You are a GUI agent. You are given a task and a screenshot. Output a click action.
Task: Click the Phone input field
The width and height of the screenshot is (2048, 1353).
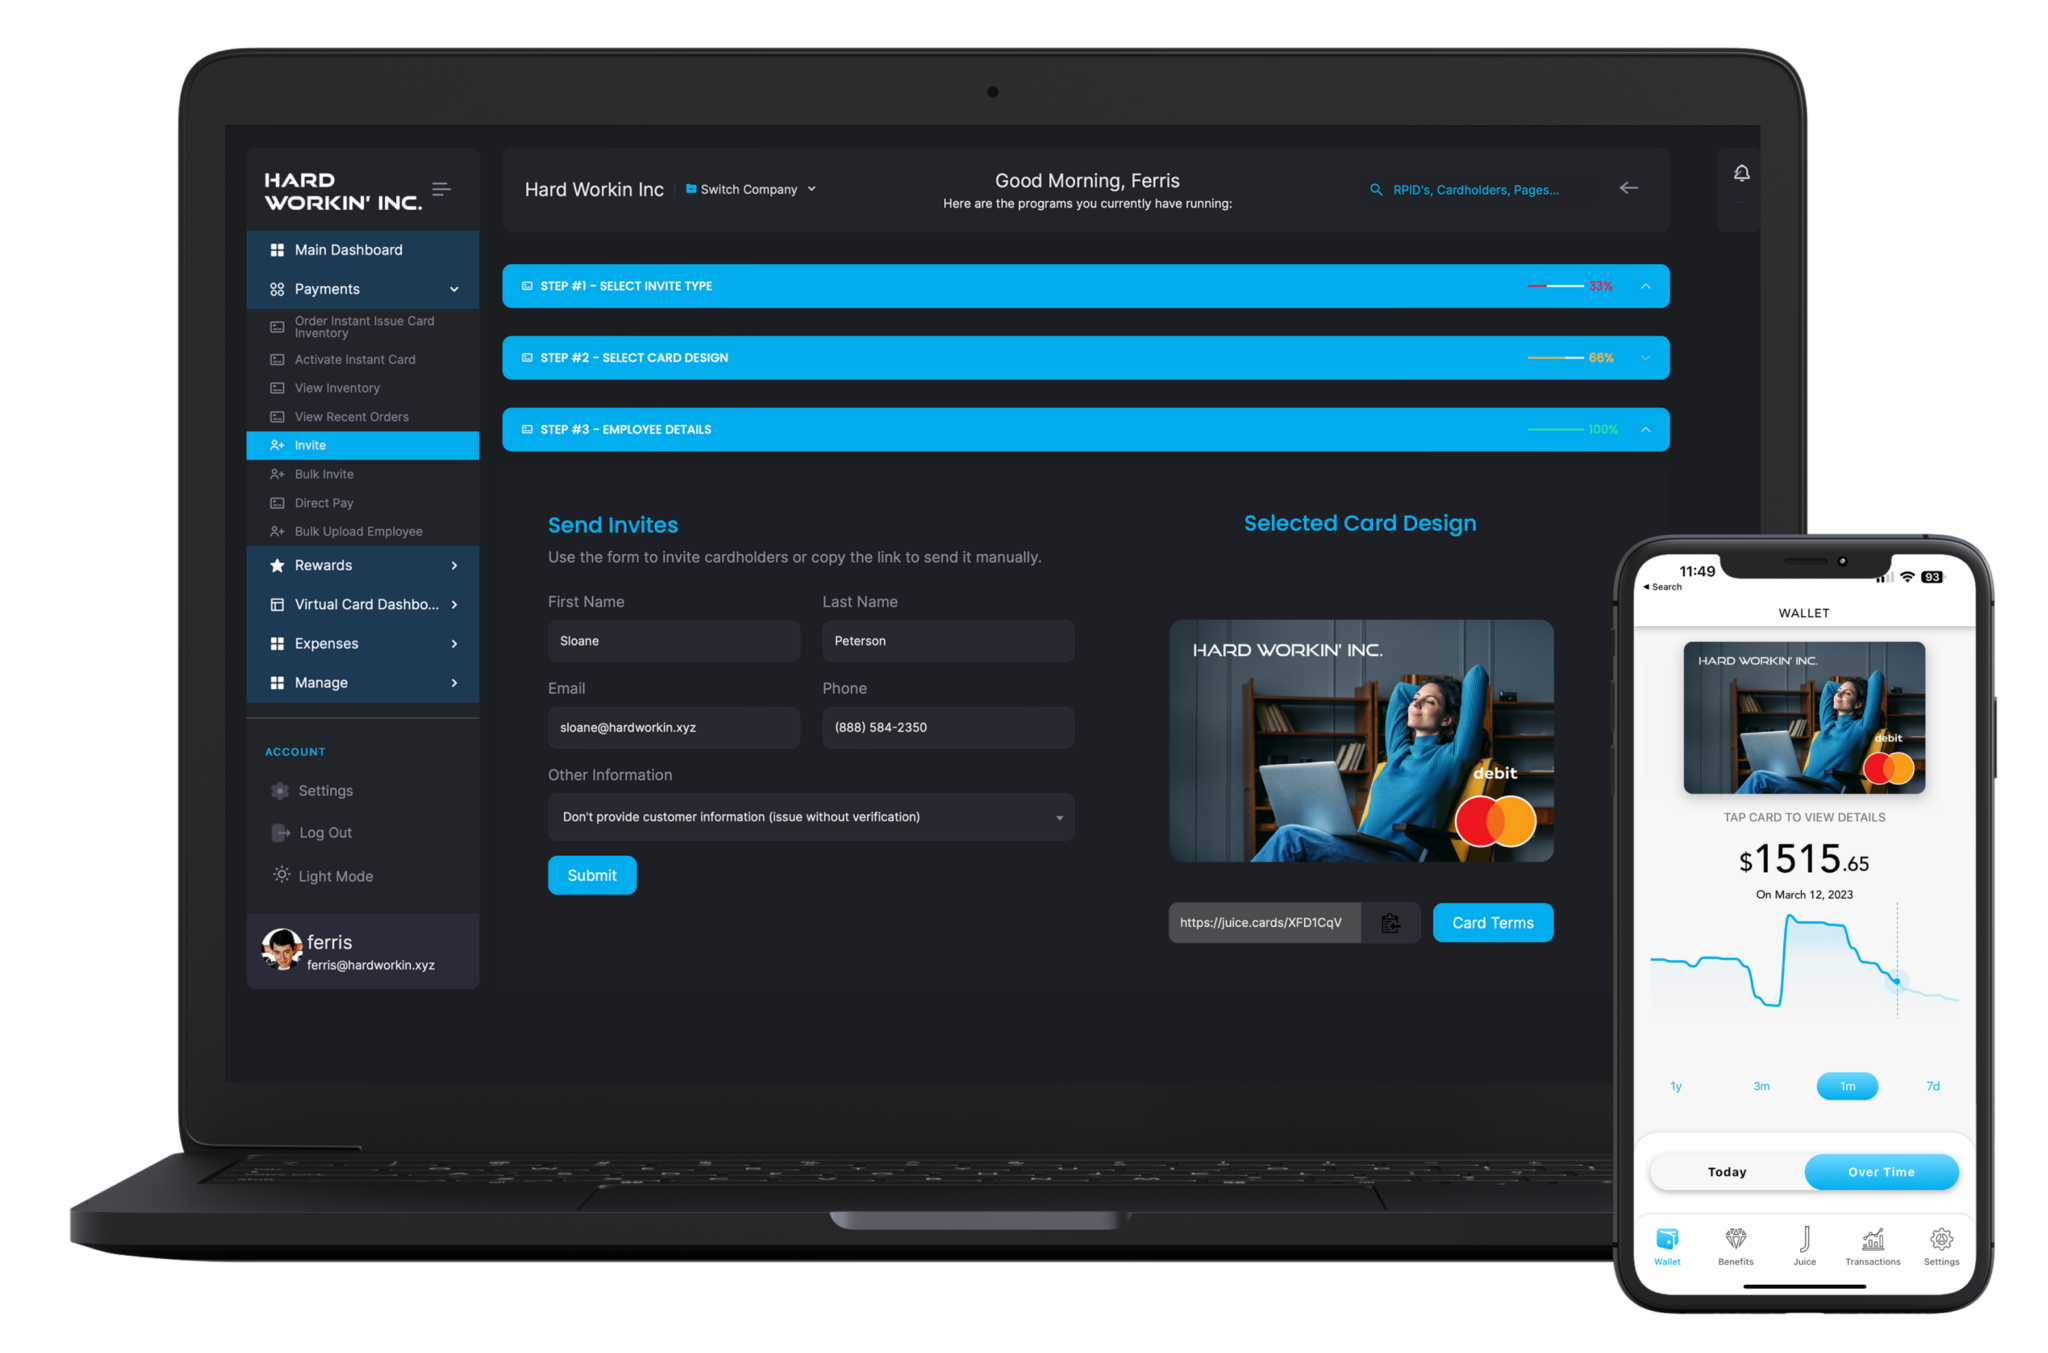point(948,727)
